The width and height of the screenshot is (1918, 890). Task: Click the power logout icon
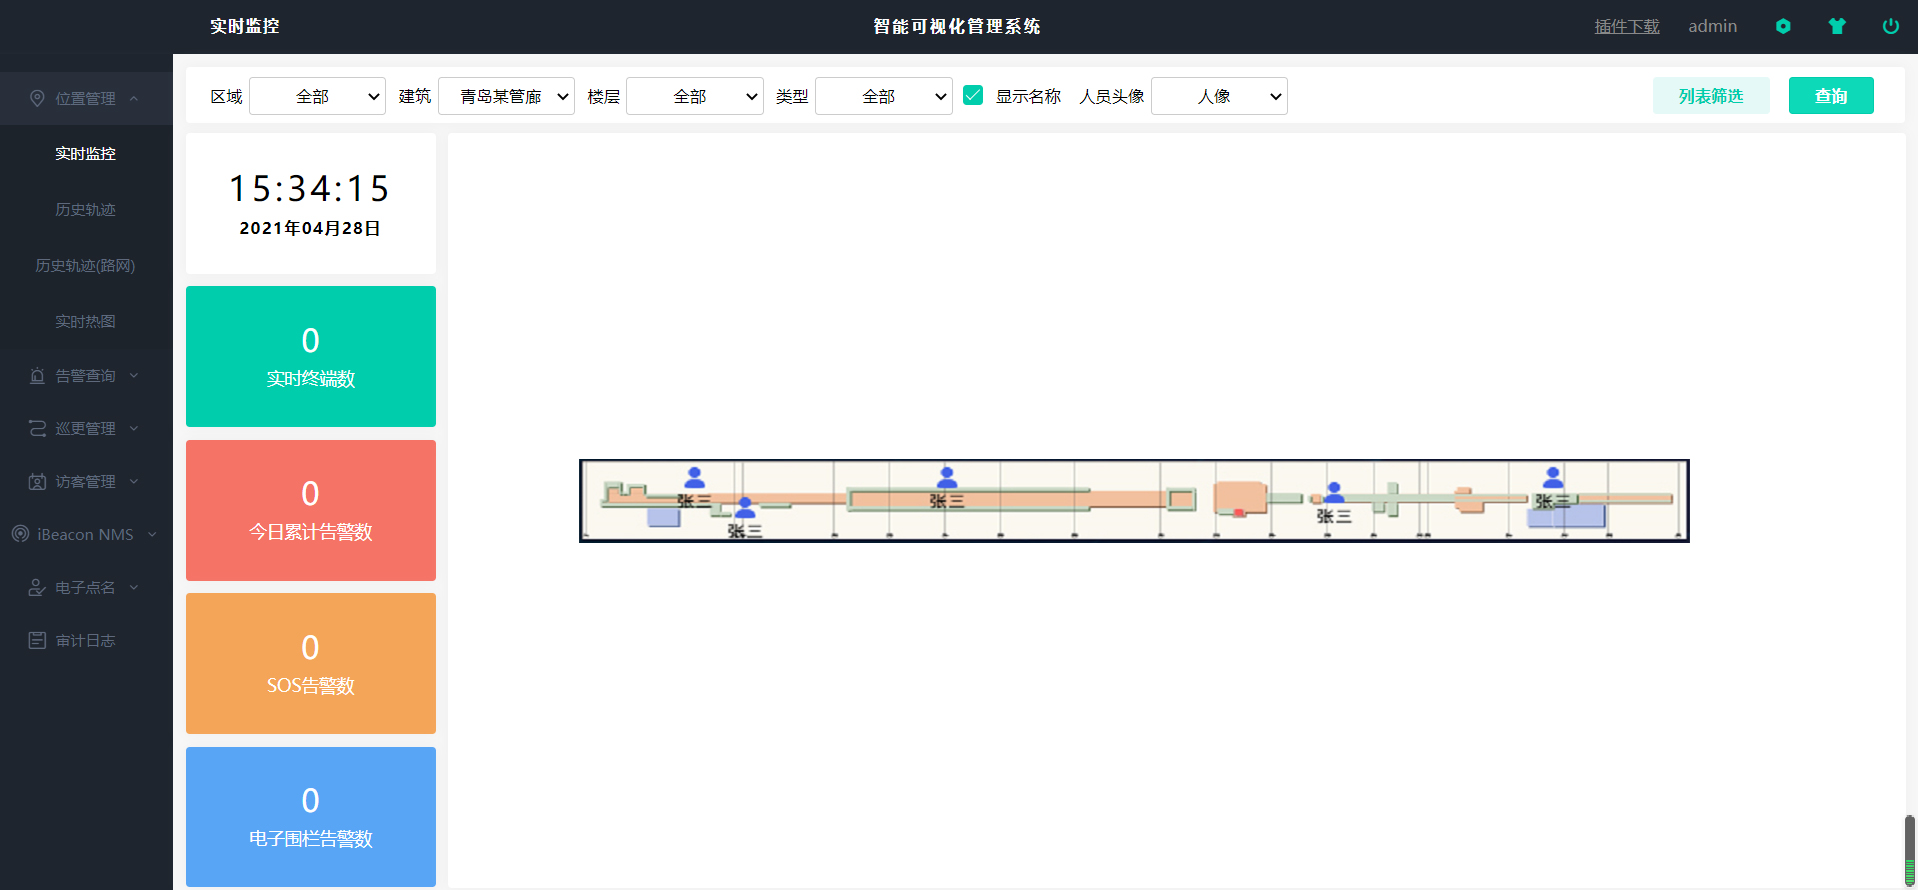click(1890, 27)
